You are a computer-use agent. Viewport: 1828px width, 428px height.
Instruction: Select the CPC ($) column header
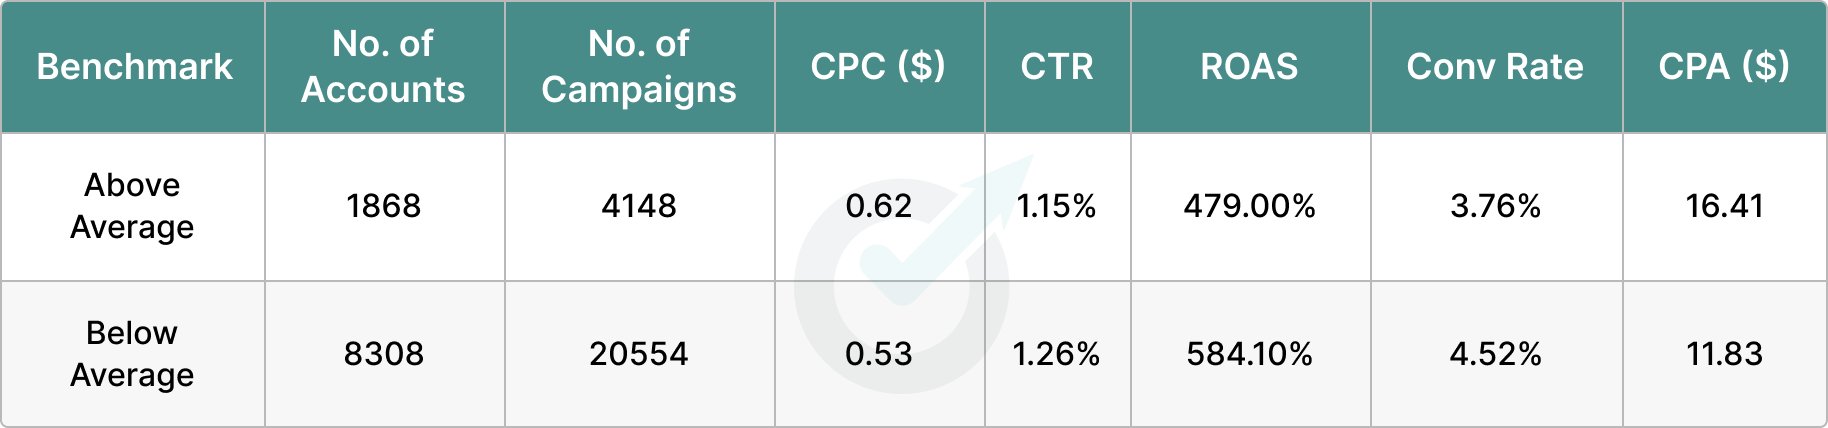(x=878, y=67)
